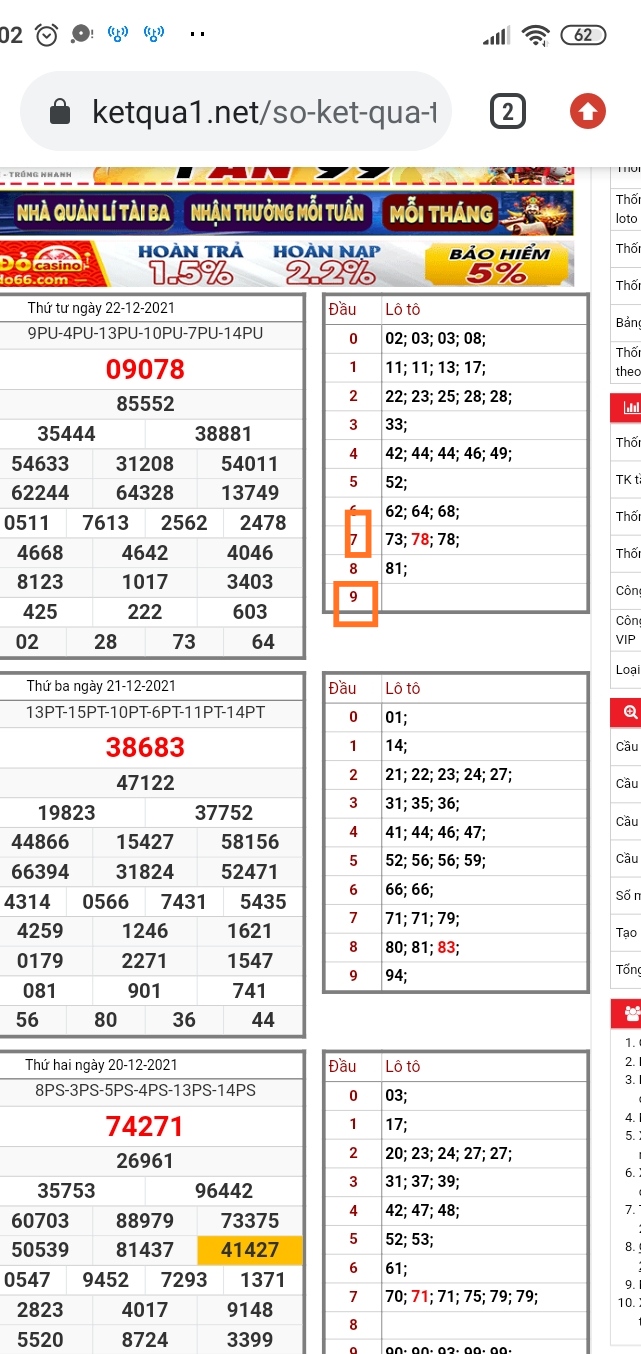The height and width of the screenshot is (1354, 641).
Task: Tap the red users group sidebar icon
Action: 631,1014
